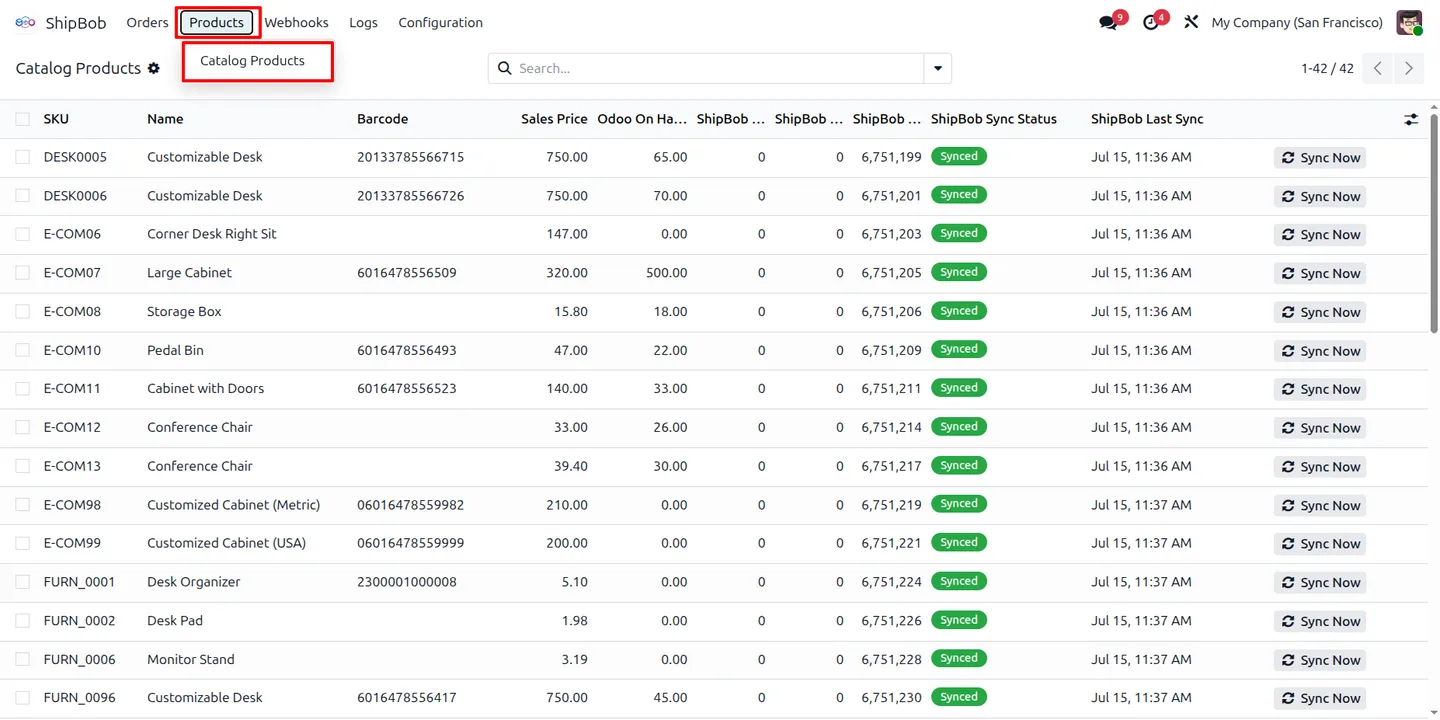Open the Logs menu

(x=363, y=22)
